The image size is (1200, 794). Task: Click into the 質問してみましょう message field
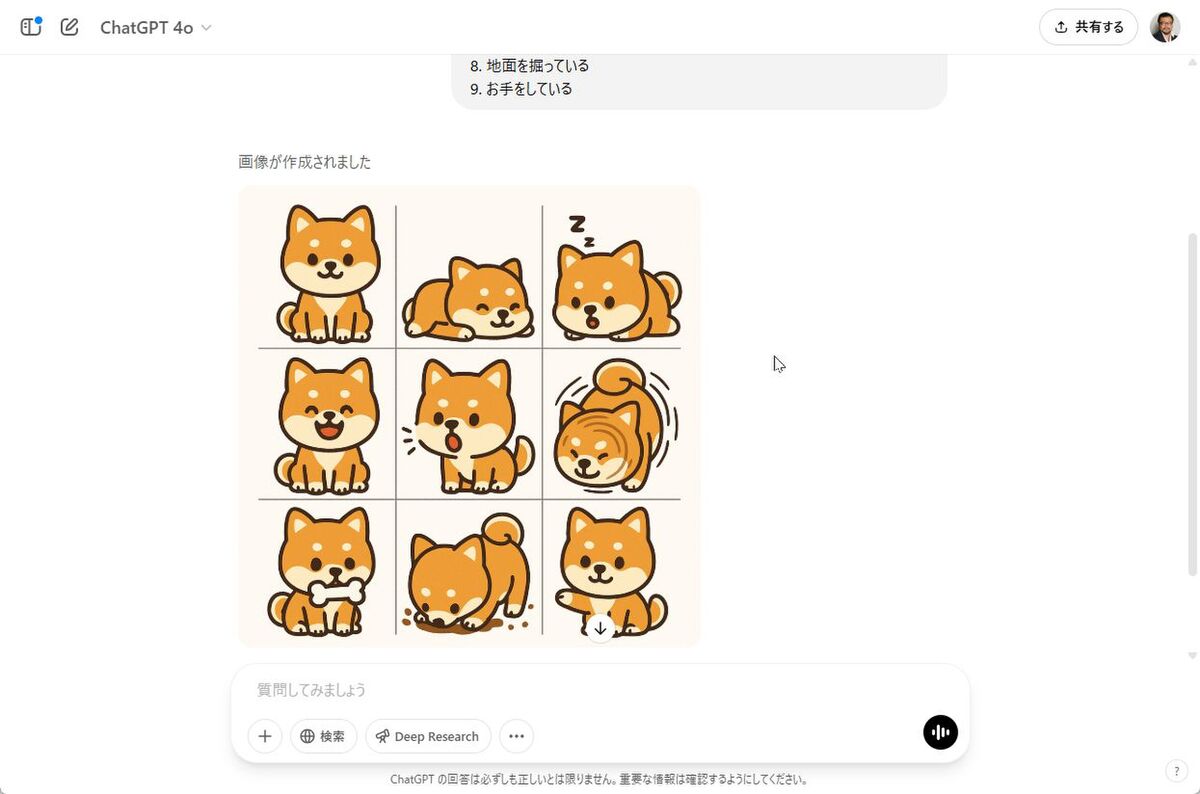pyautogui.click(x=600, y=689)
